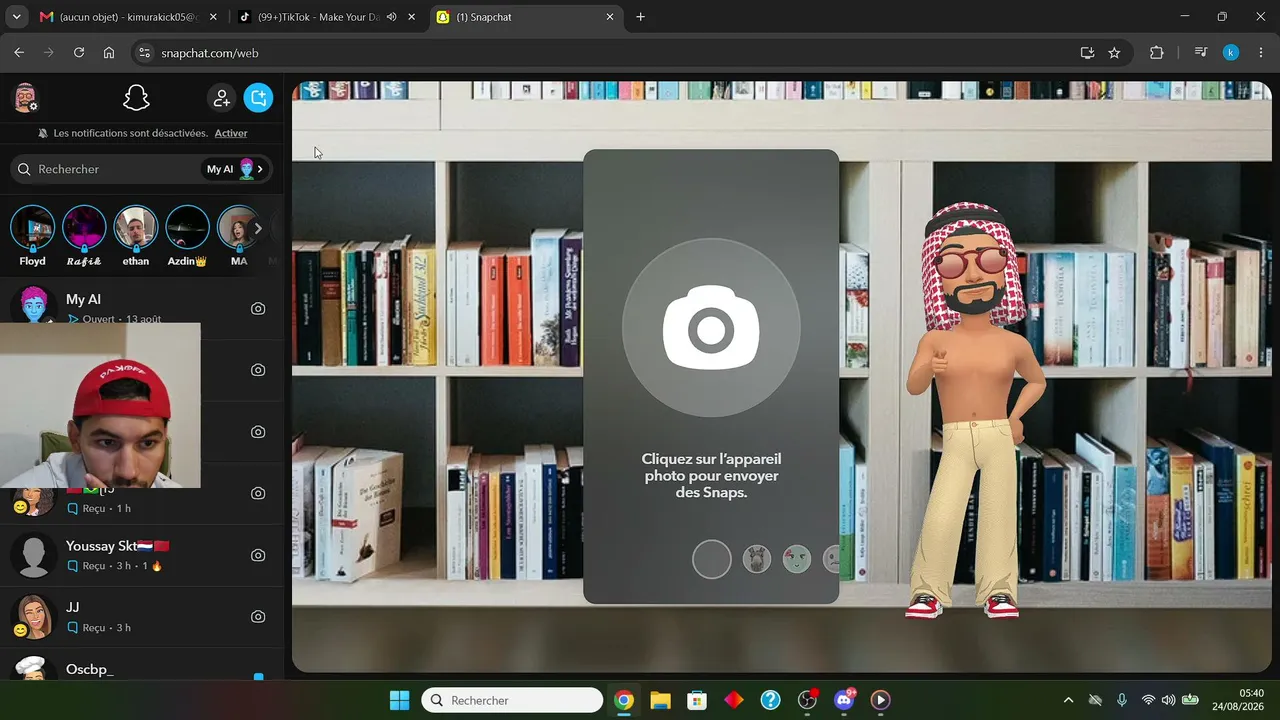Close the Gmail tab
Screen dimensions: 1280x720
click(x=212, y=17)
